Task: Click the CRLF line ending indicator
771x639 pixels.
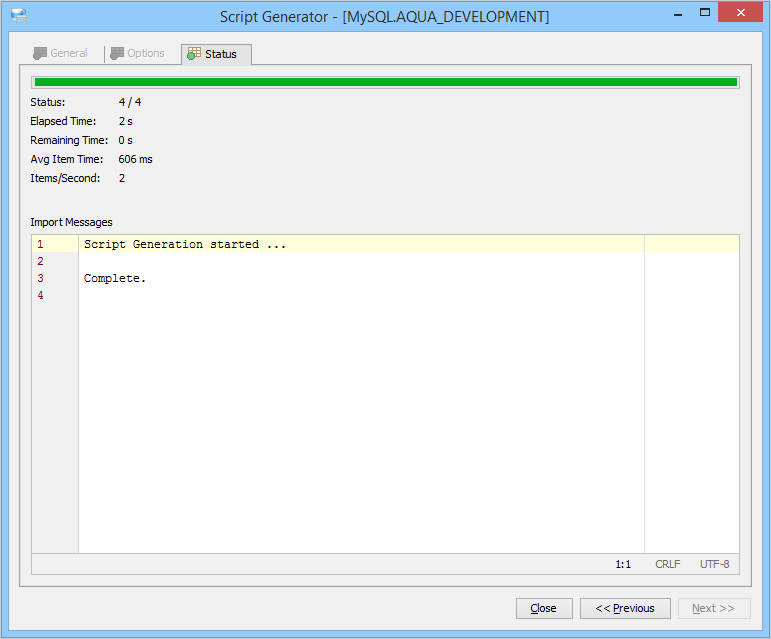Action: (x=668, y=564)
